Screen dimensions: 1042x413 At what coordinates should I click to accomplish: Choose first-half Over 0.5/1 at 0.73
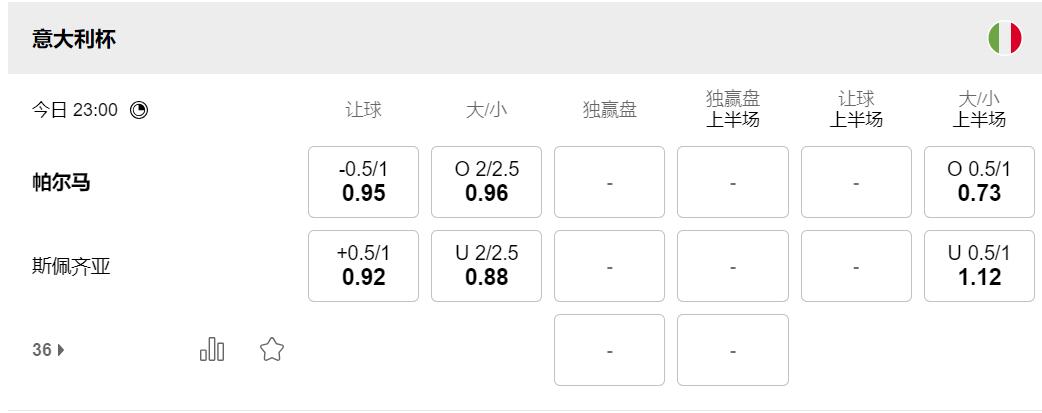(x=979, y=182)
